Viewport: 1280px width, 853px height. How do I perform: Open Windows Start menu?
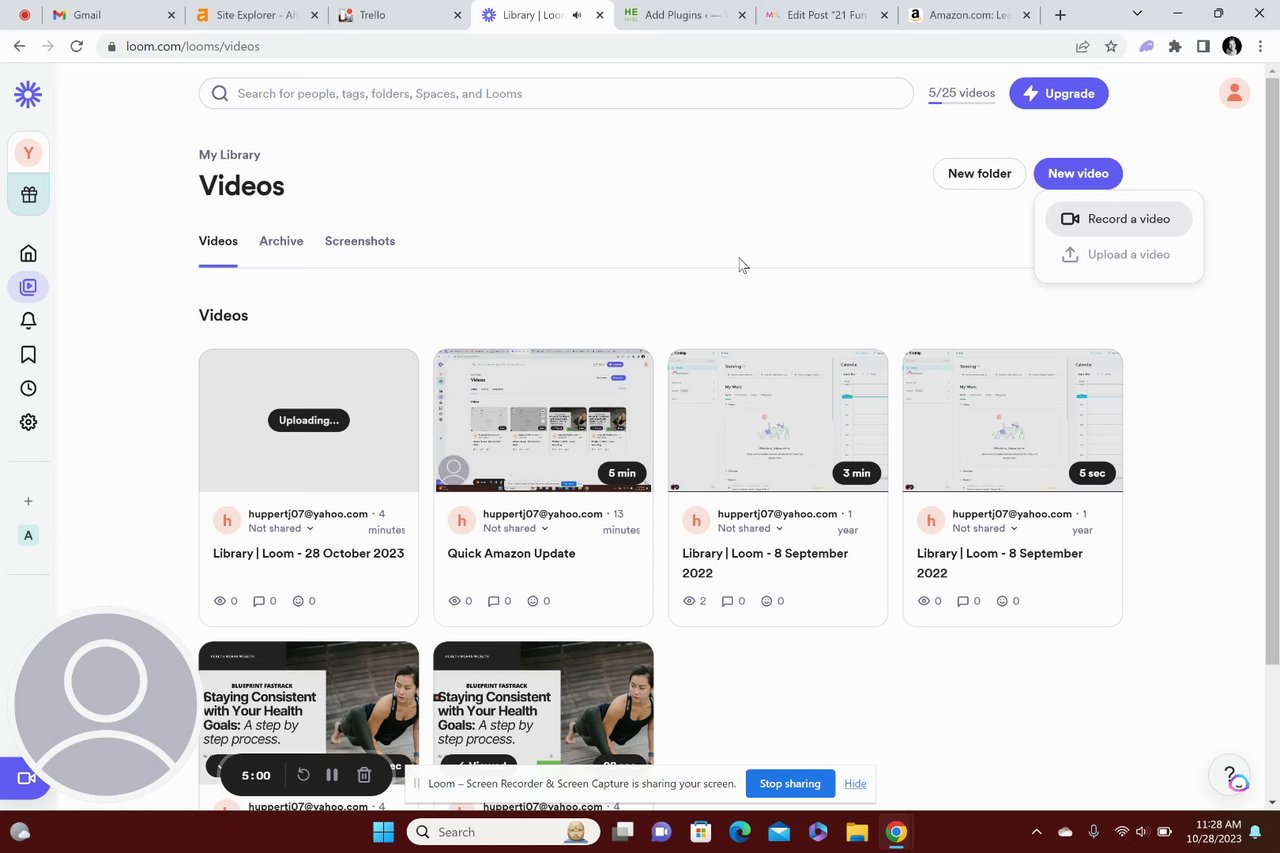384,832
